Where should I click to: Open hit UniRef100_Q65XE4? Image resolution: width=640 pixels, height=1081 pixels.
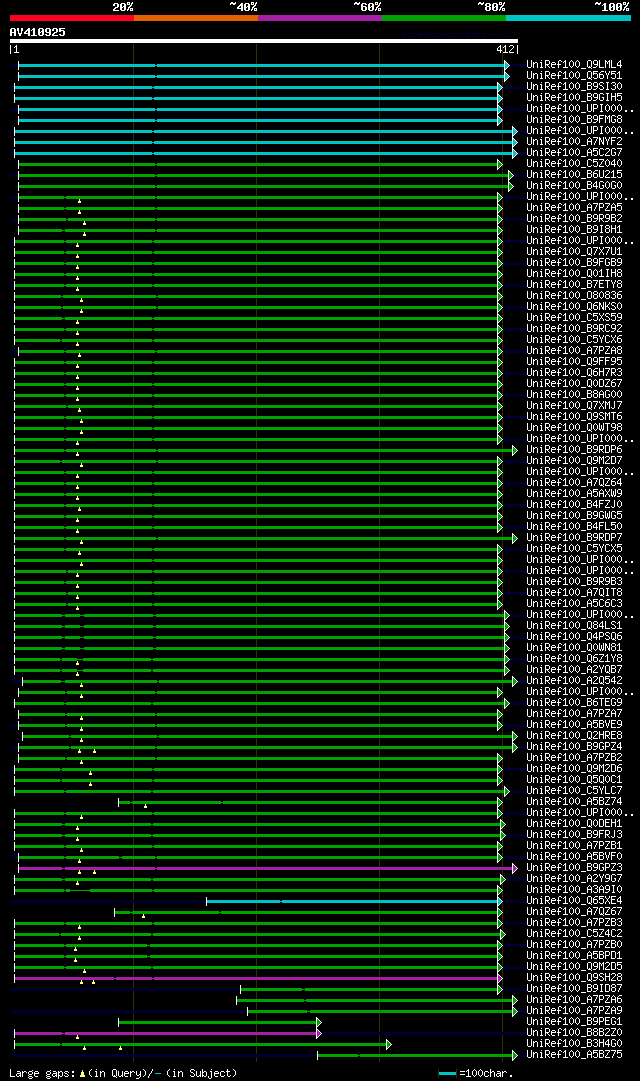click(x=574, y=900)
